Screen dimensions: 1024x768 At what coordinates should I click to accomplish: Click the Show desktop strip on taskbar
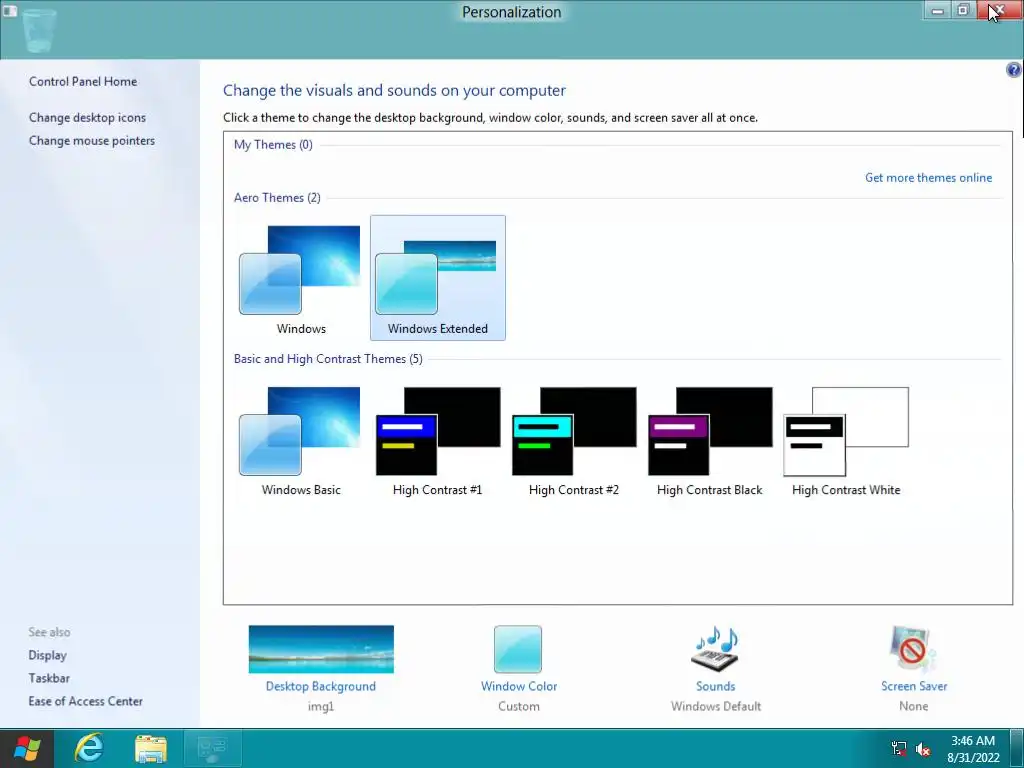click(x=1018, y=748)
